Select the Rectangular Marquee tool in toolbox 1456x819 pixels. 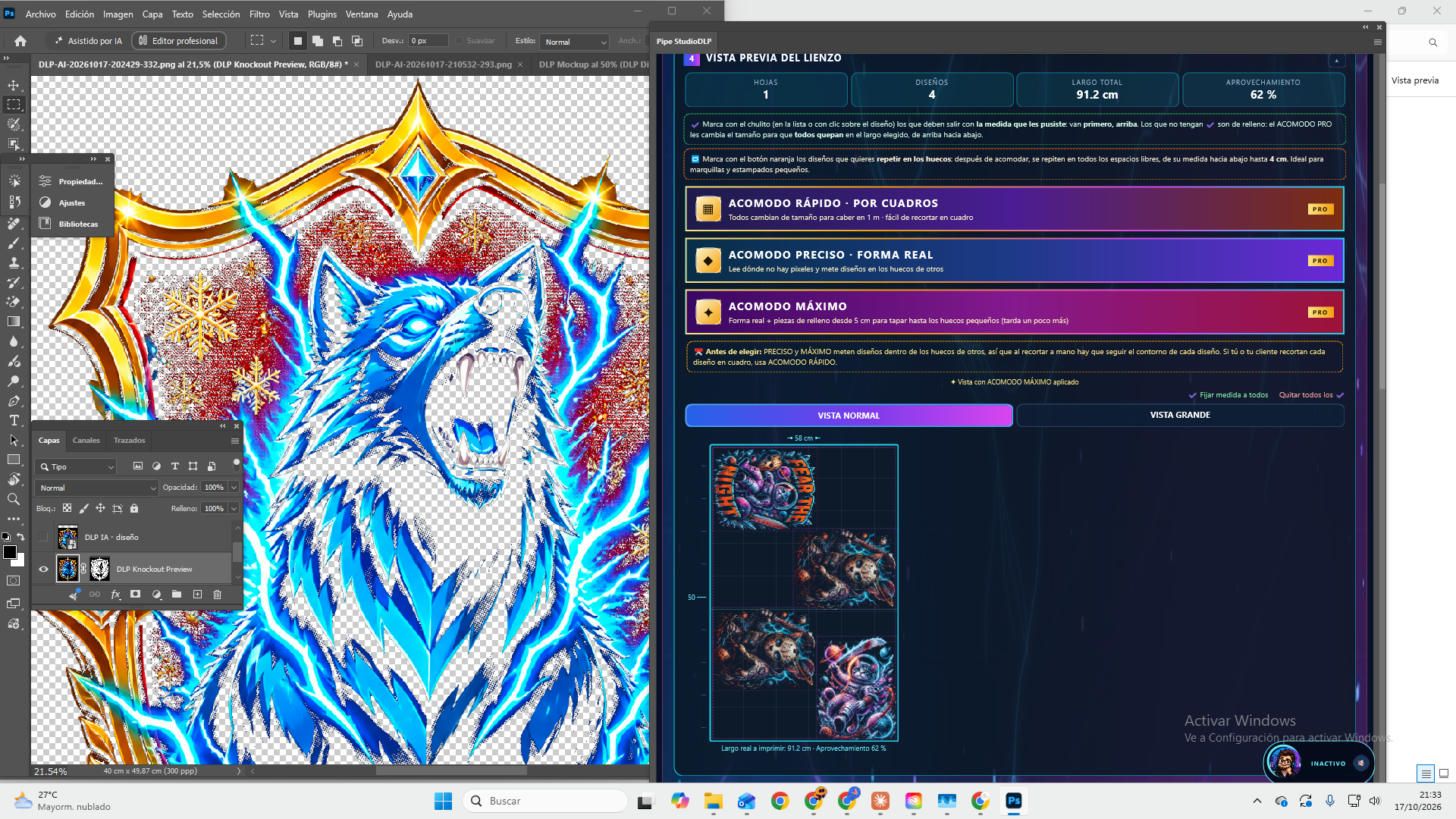[x=14, y=104]
